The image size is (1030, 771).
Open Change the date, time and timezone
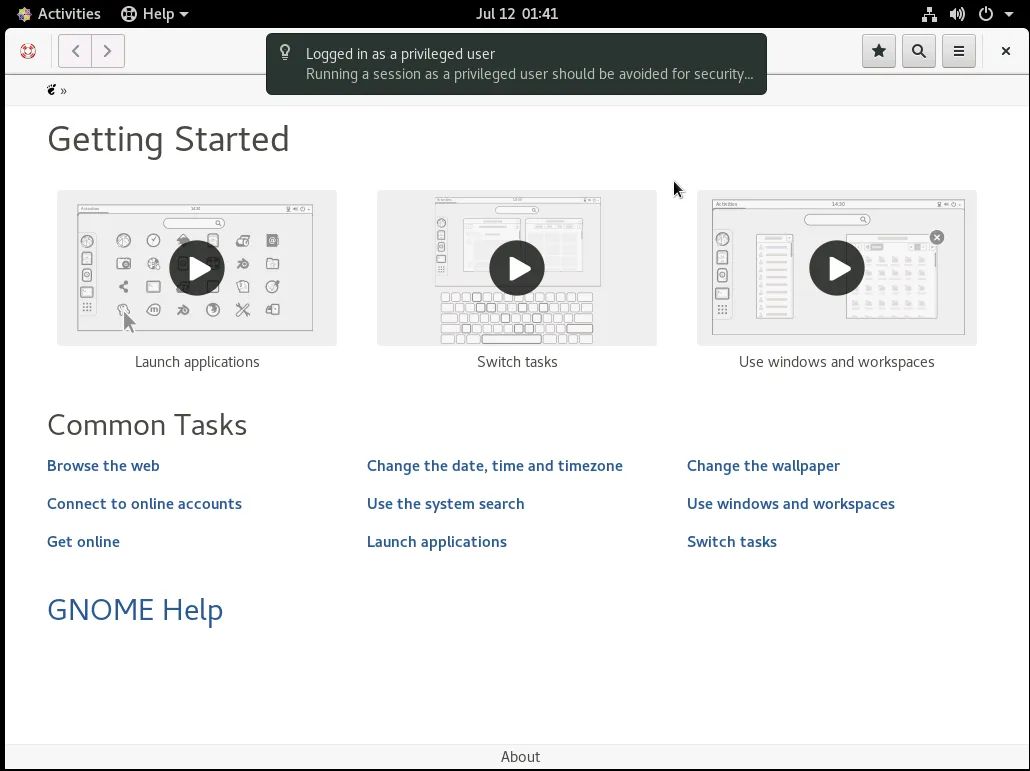(495, 466)
